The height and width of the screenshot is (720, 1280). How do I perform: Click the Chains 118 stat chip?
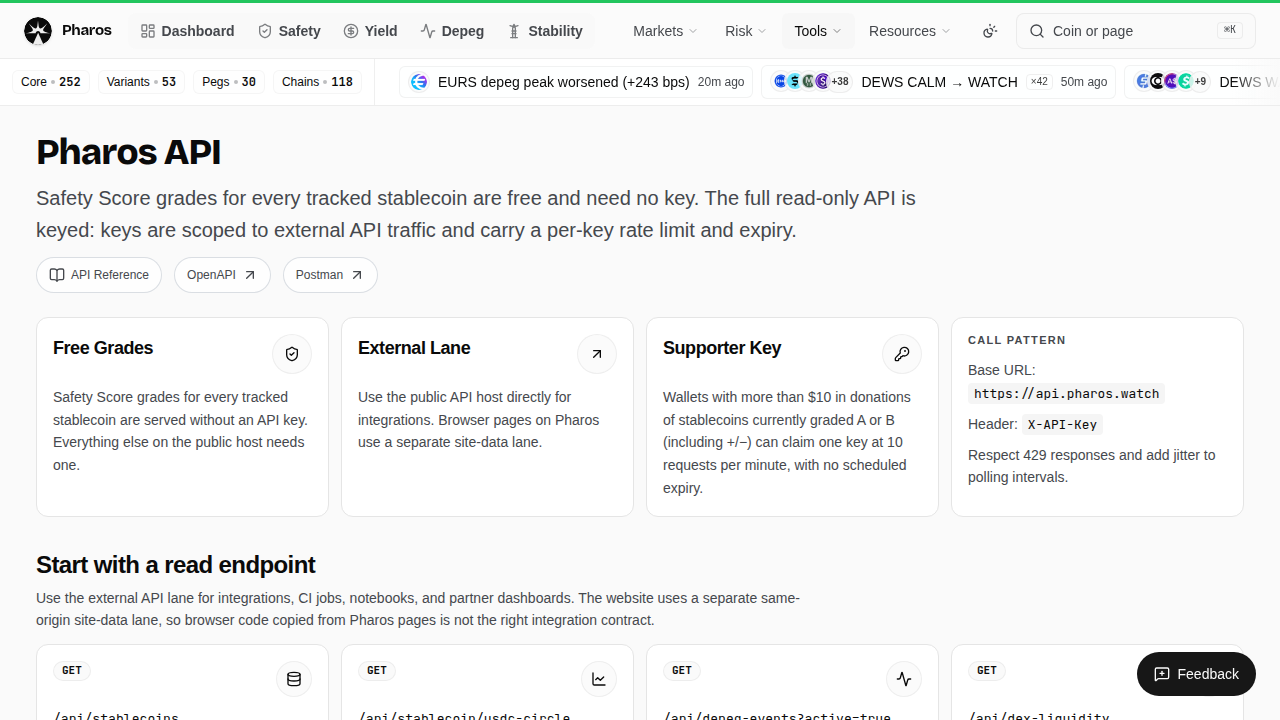tap(317, 82)
